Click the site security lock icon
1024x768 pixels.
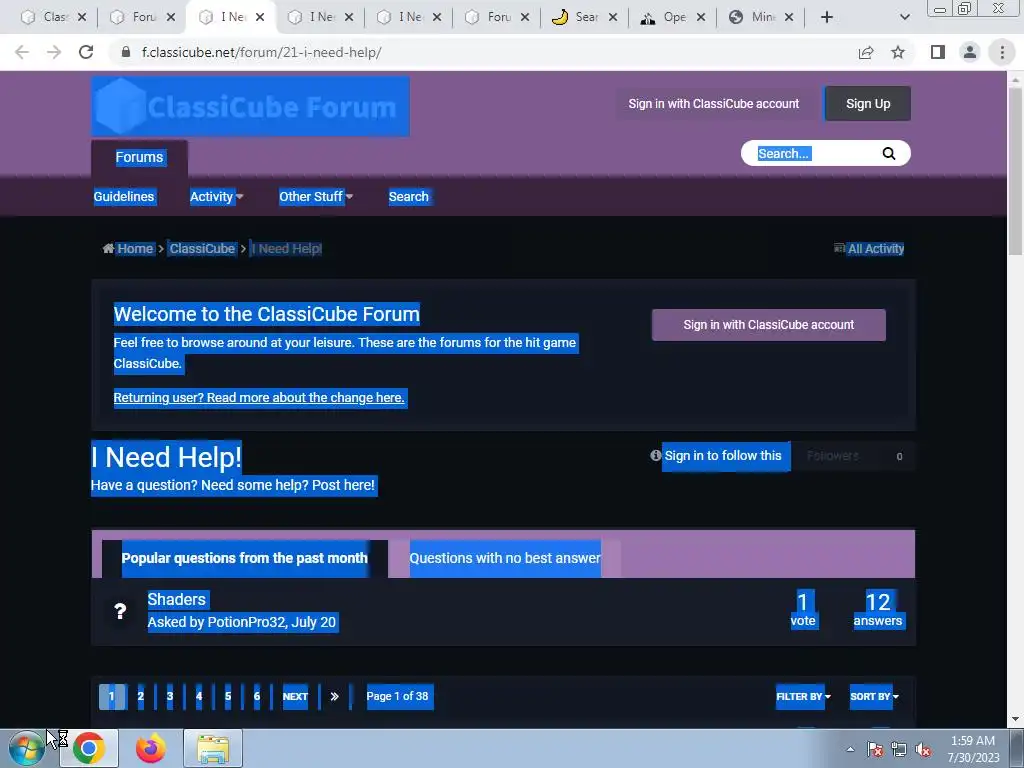click(x=126, y=52)
